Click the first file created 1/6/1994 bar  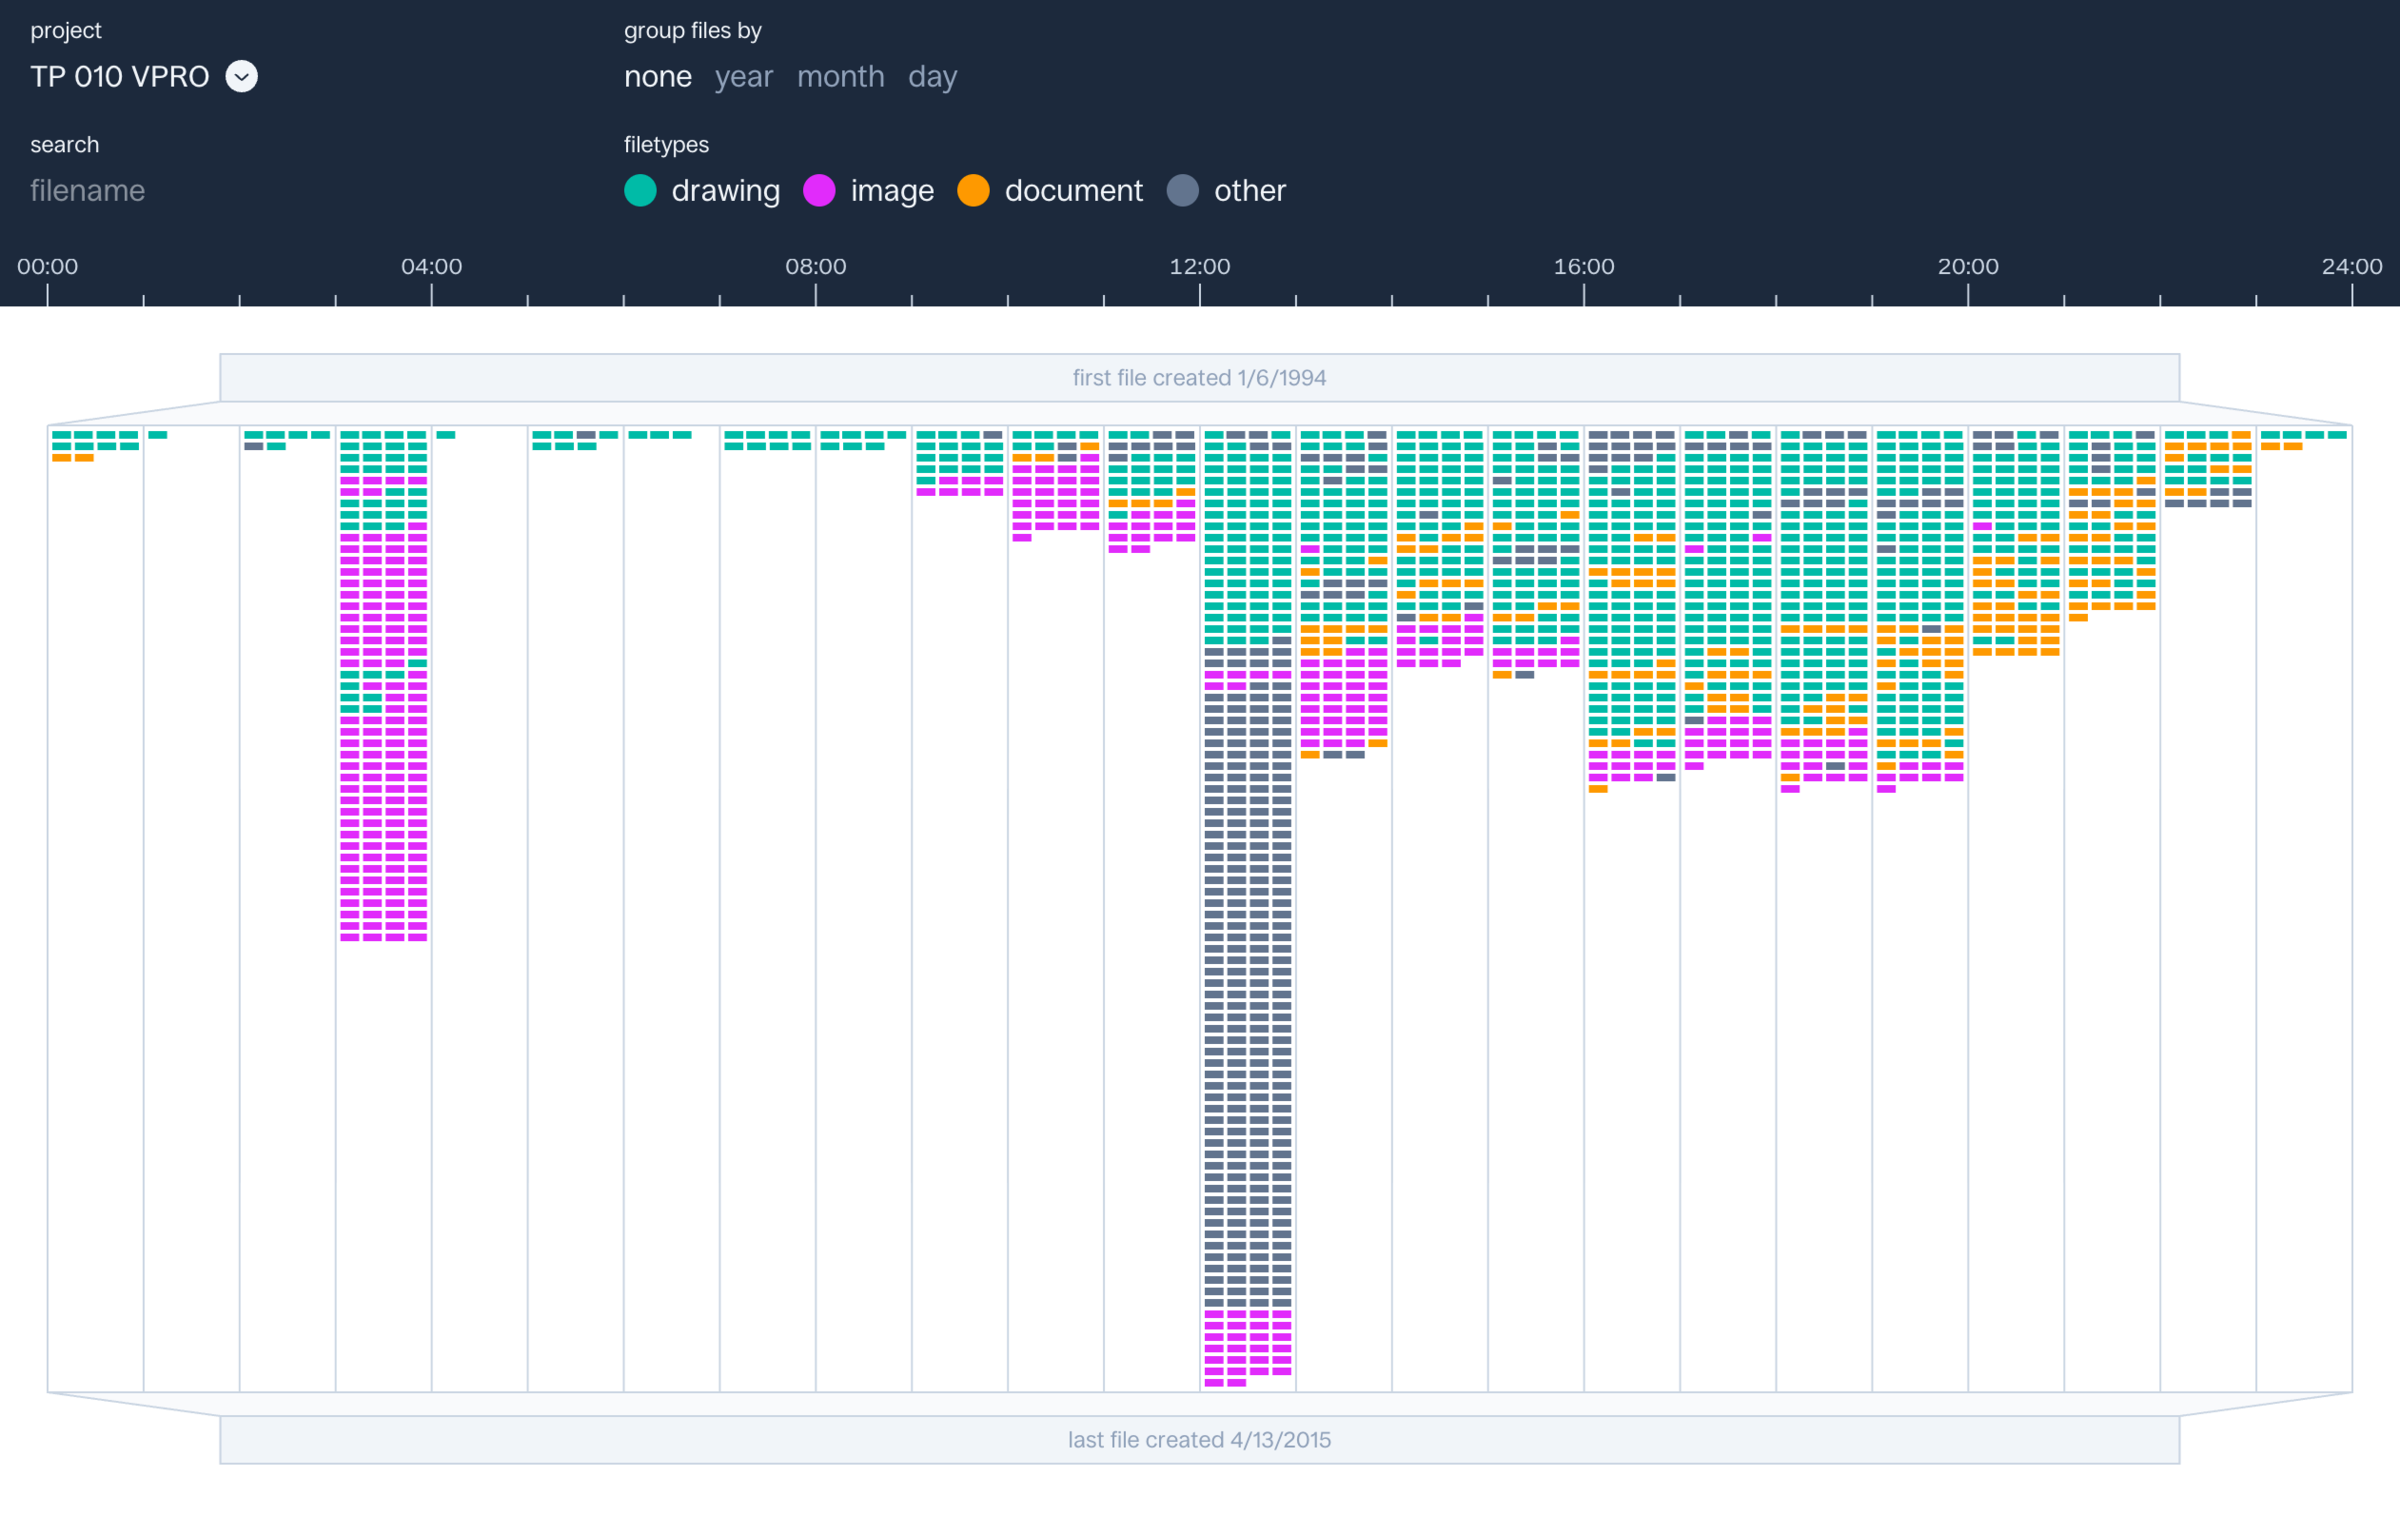coord(1199,378)
